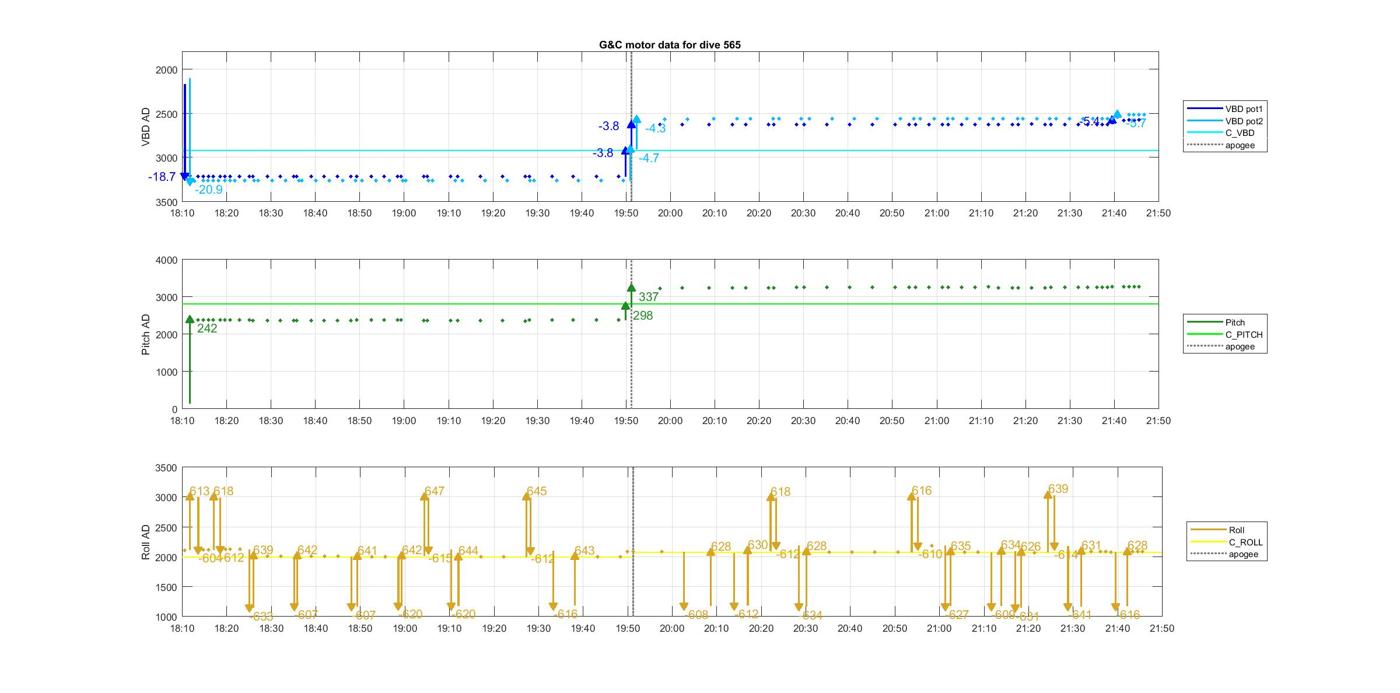
Task: Click the C_ROLL yellow line sample in legend
Action: click(1207, 542)
